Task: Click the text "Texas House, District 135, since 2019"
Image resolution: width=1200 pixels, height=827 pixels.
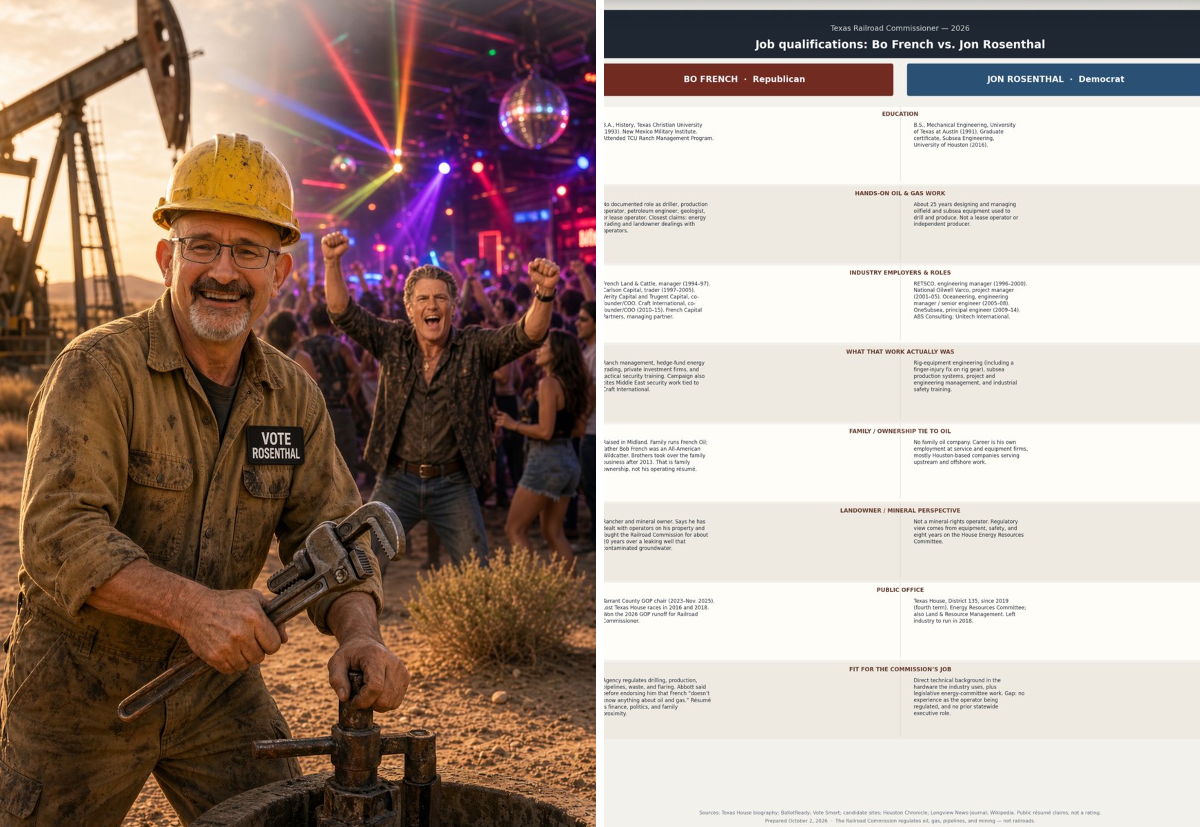Action: (970, 610)
